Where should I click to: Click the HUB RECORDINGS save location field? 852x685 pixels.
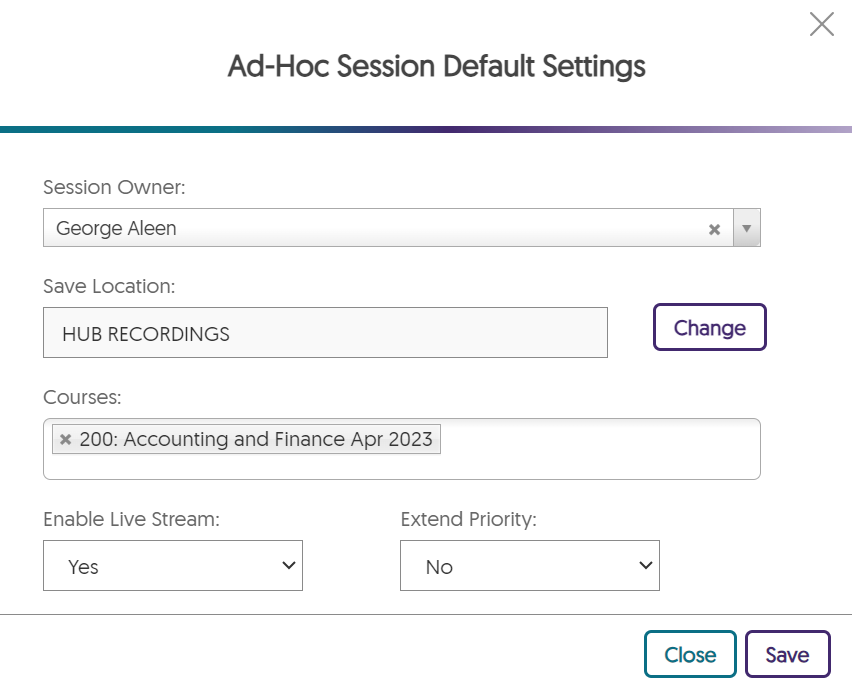coord(325,333)
